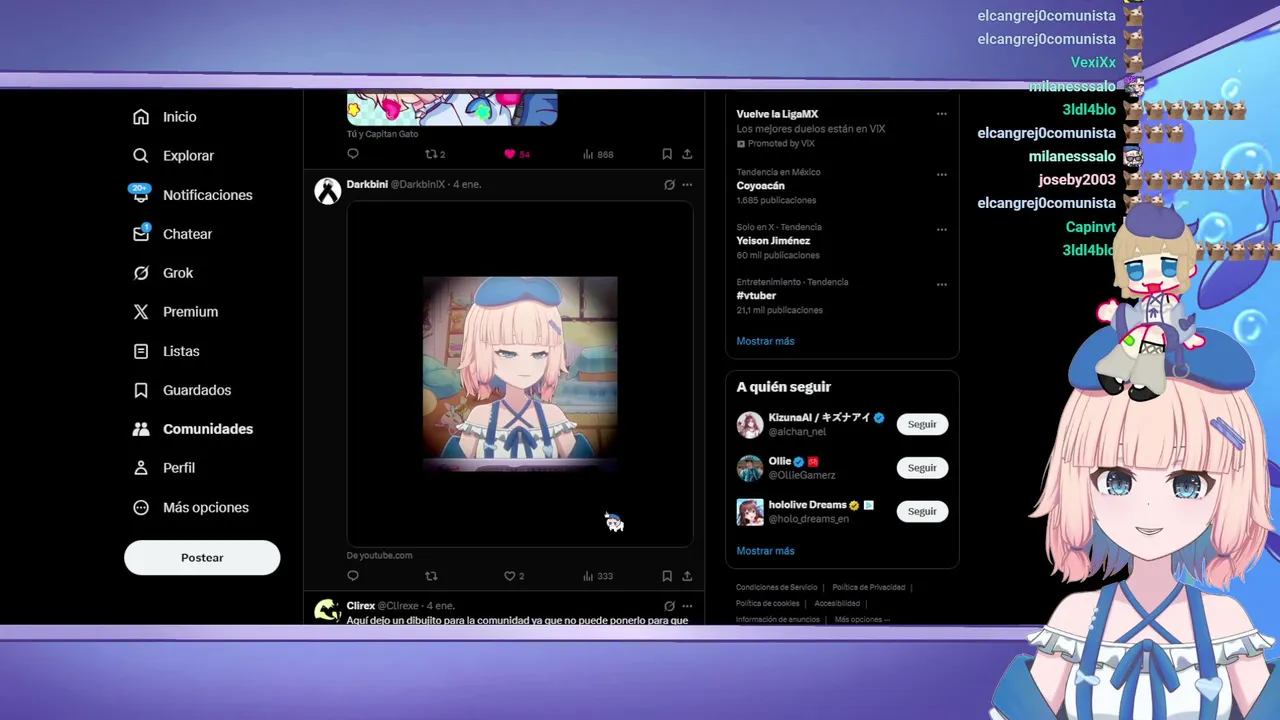Open Inicio home icon in sidebar
The height and width of the screenshot is (720, 1280).
141,117
